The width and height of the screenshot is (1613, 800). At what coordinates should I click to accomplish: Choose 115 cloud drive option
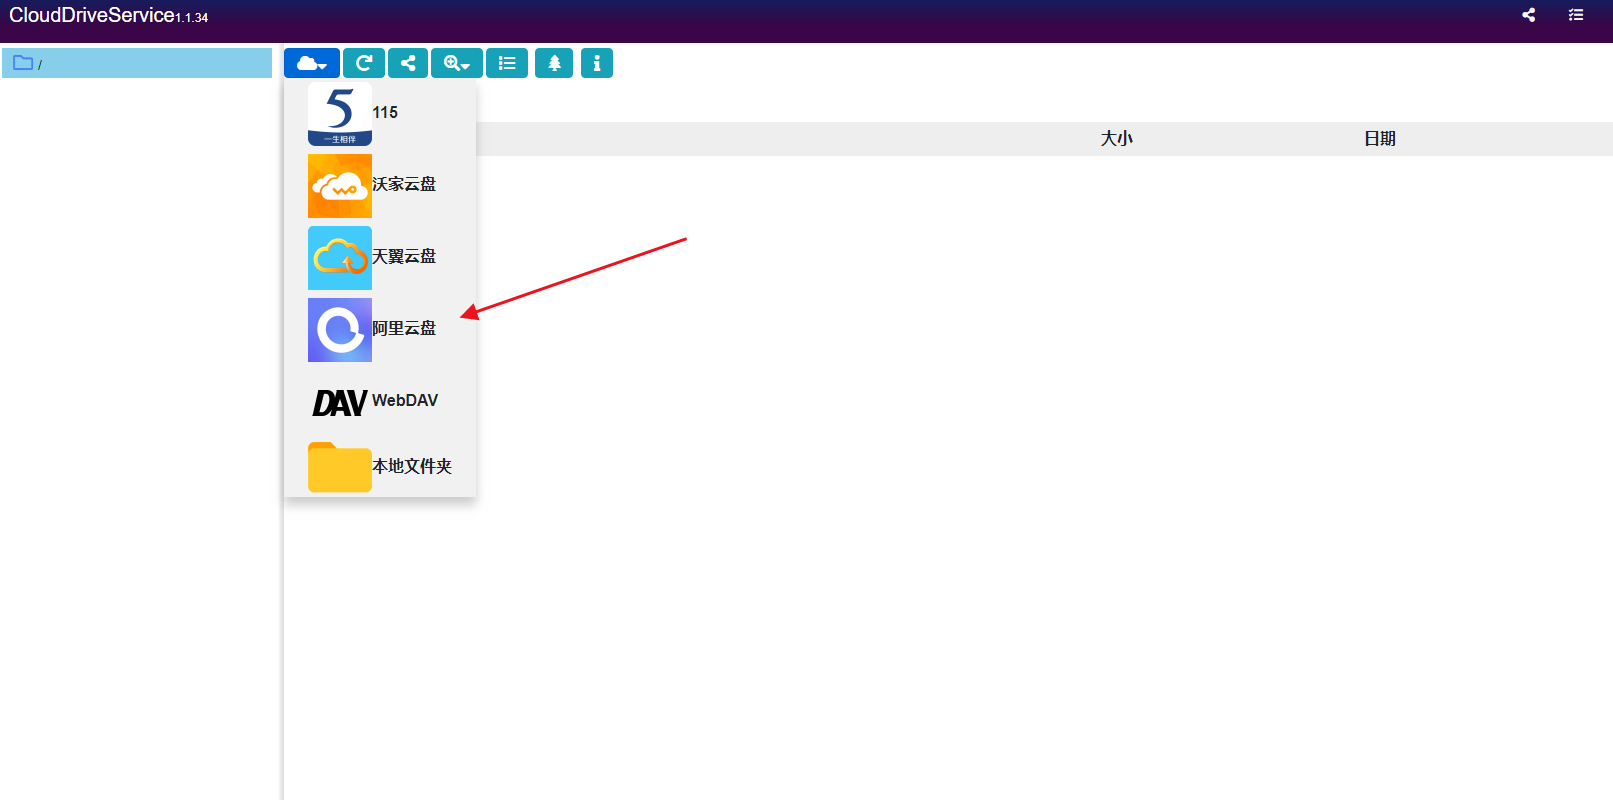pyautogui.click(x=380, y=113)
